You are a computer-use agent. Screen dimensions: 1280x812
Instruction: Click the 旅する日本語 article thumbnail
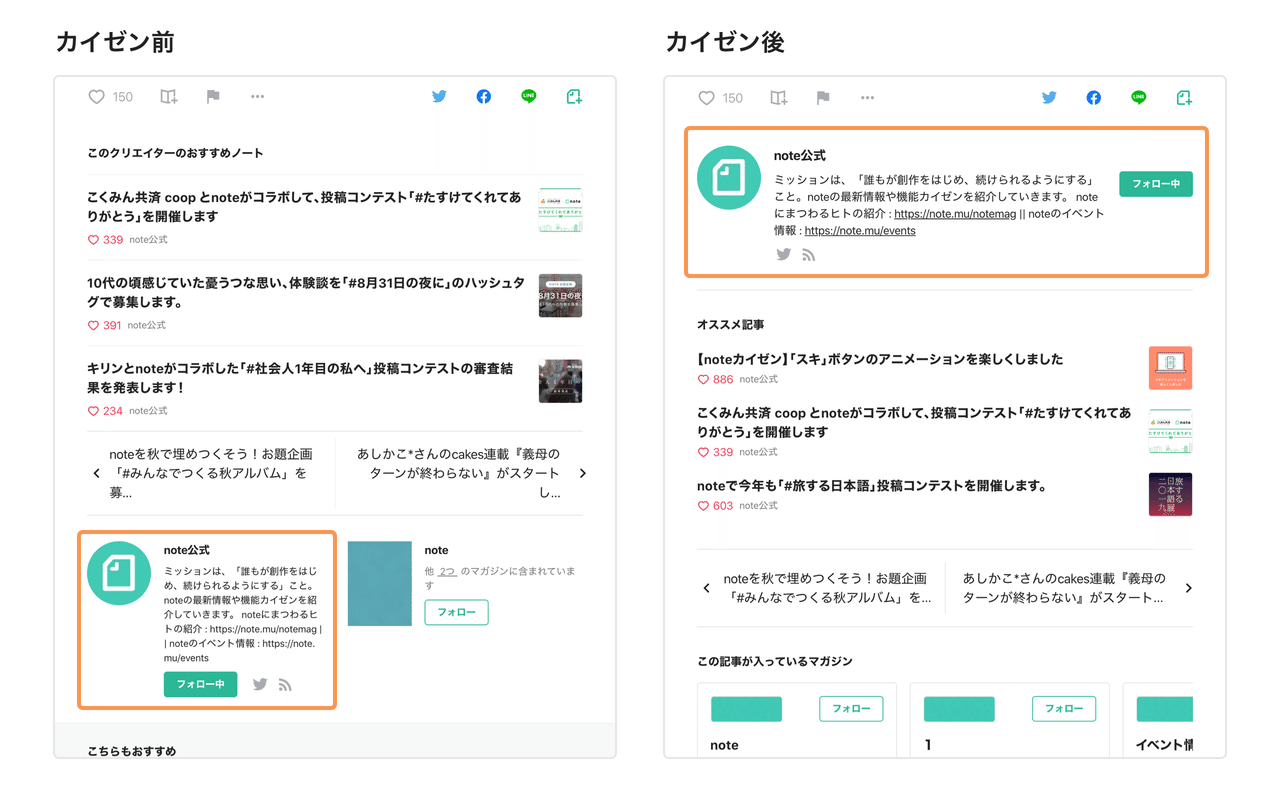1170,494
